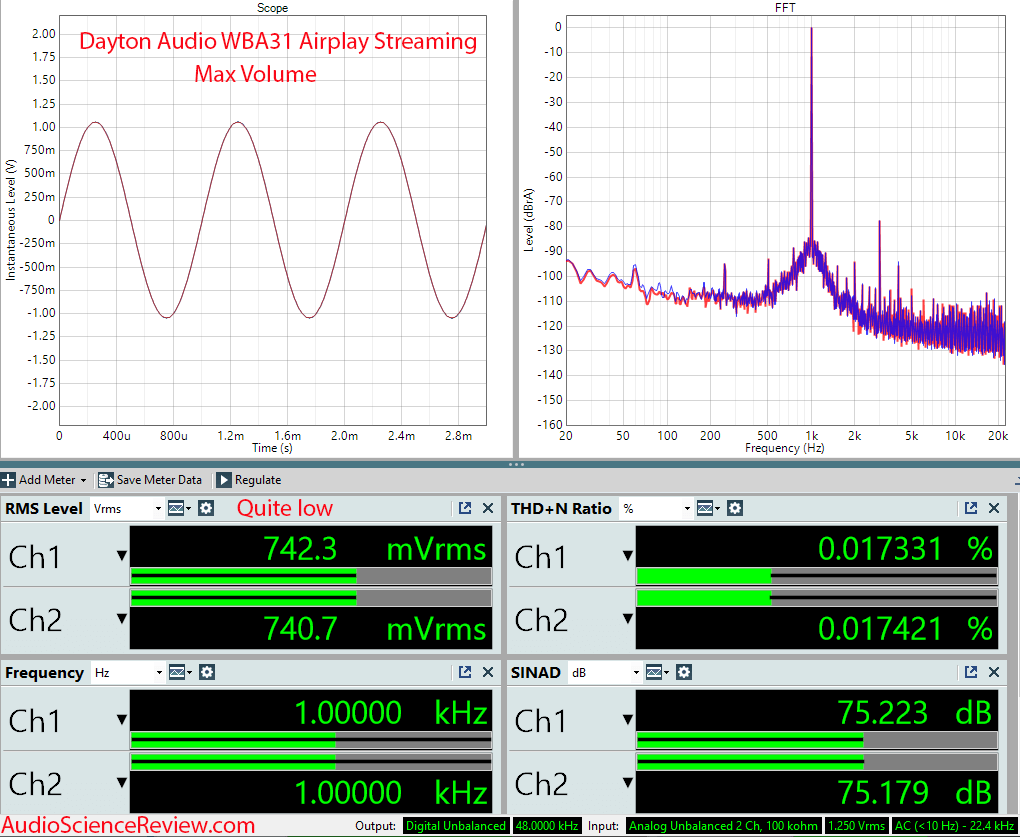Open settings gear in SINAD meter
The image size is (1020, 837).
pyautogui.click(x=684, y=672)
